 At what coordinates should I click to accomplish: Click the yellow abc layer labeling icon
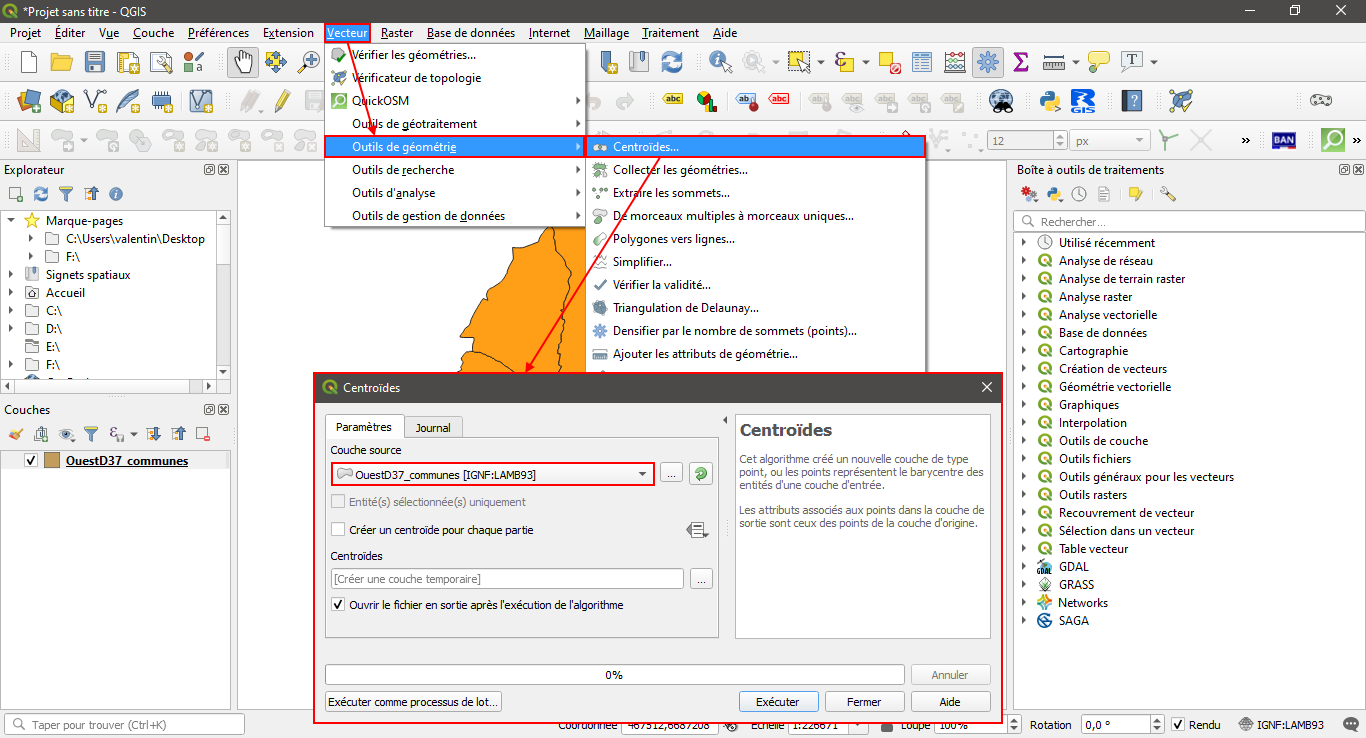tap(673, 100)
